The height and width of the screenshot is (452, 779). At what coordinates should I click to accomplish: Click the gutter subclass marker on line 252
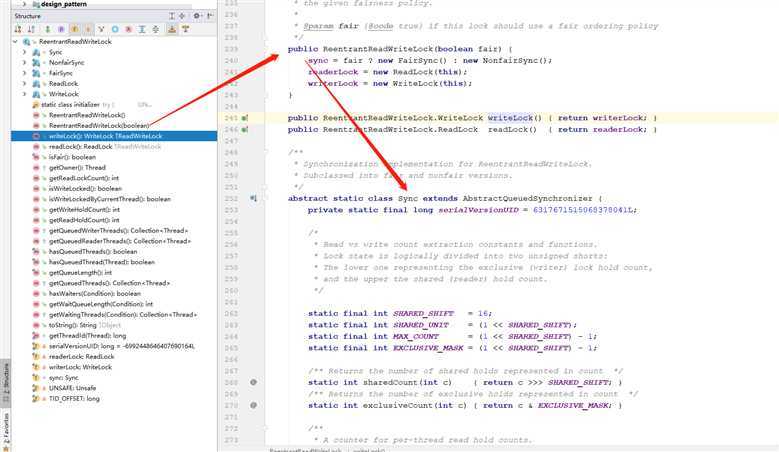pyautogui.click(x=253, y=198)
